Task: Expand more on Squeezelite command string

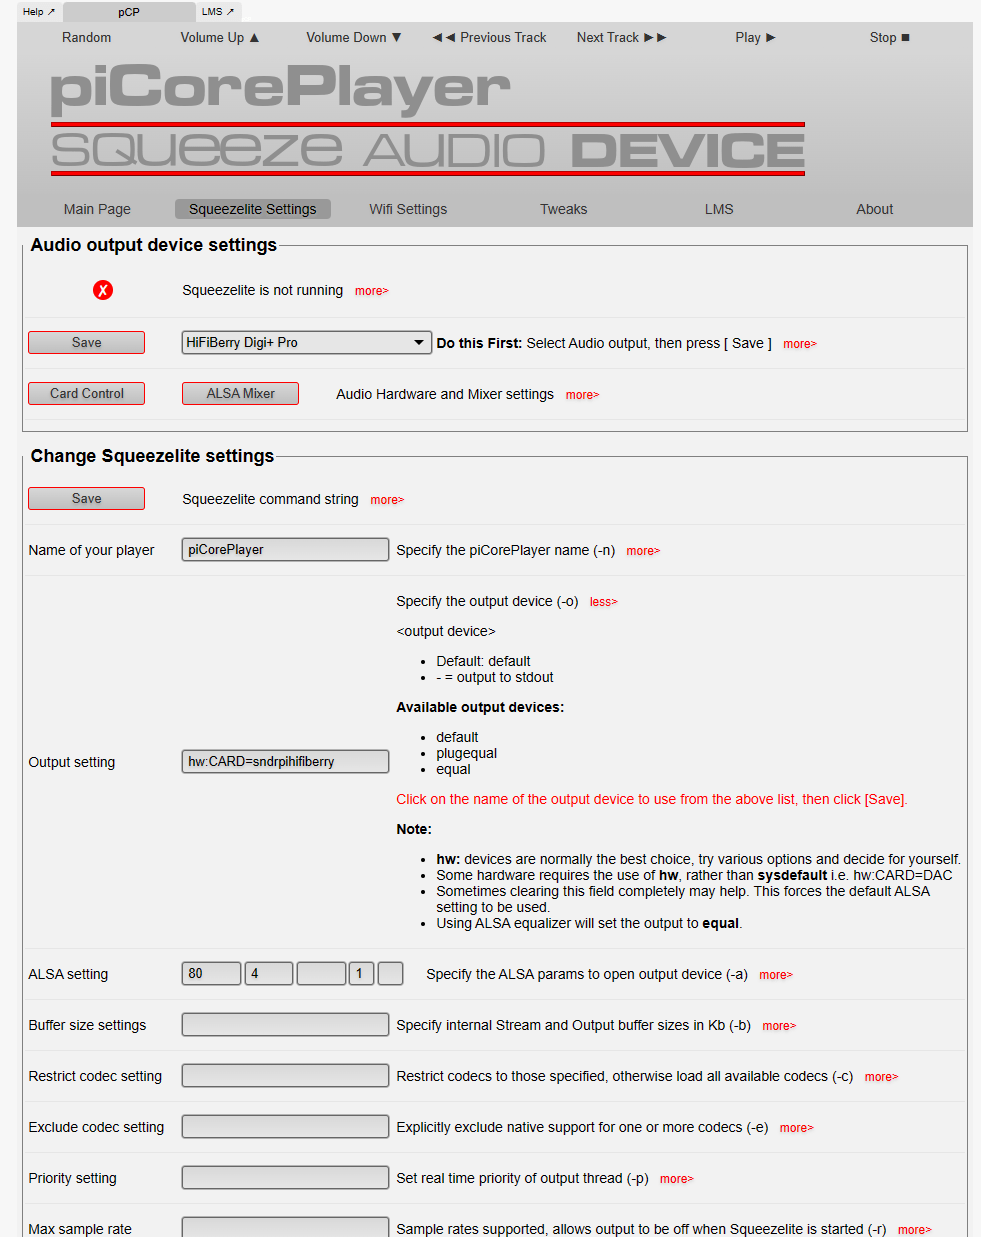Action: click(387, 500)
